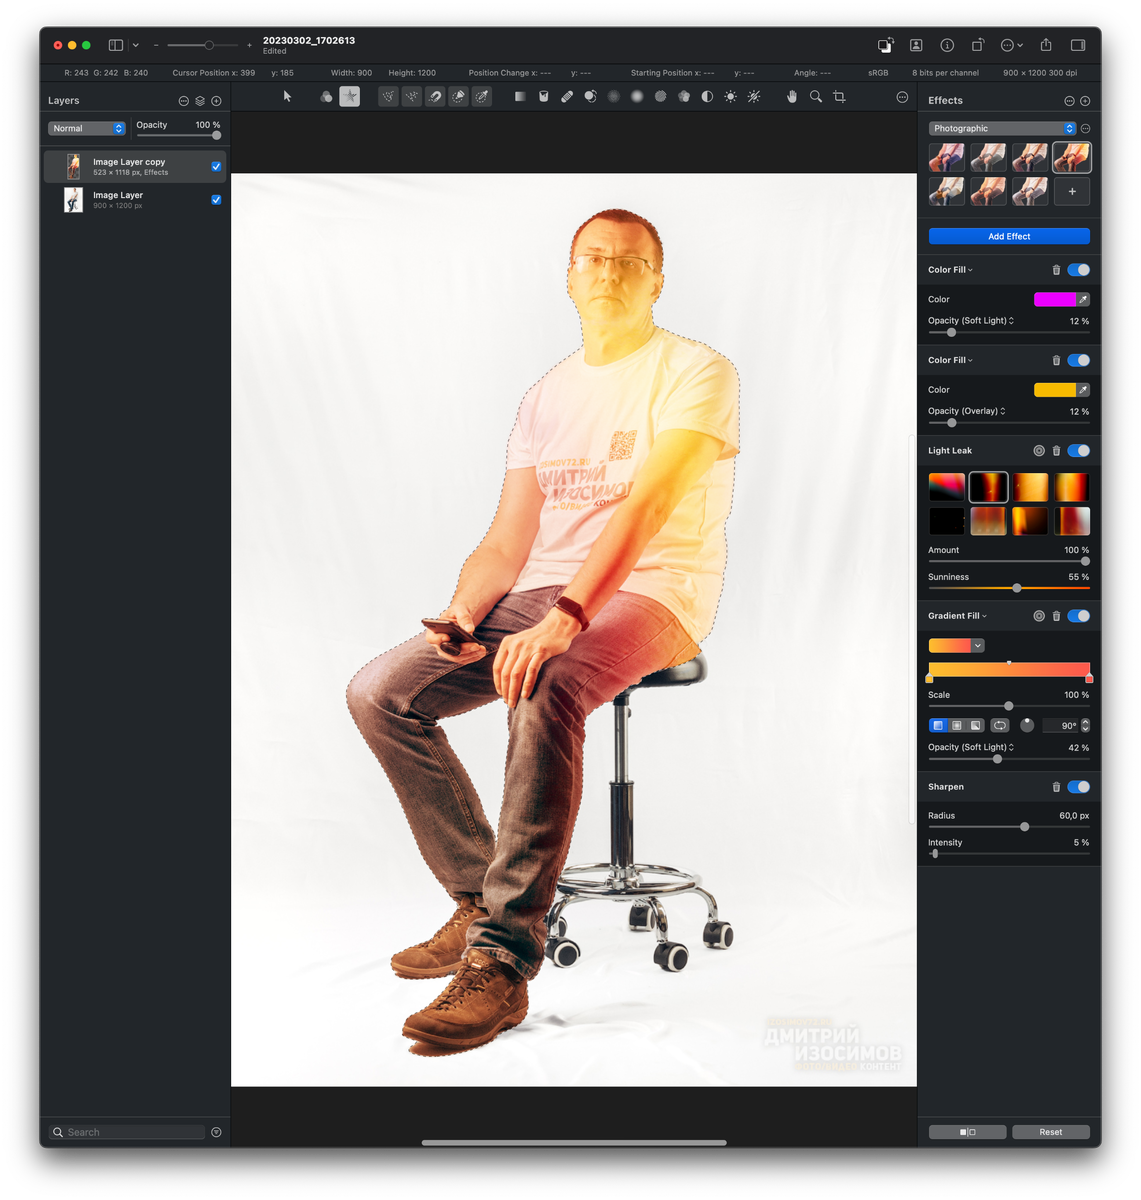The image size is (1141, 1200).
Task: Disable the second Color Fill switch above Opacity (Overlay)
Action: pyautogui.click(x=1079, y=360)
